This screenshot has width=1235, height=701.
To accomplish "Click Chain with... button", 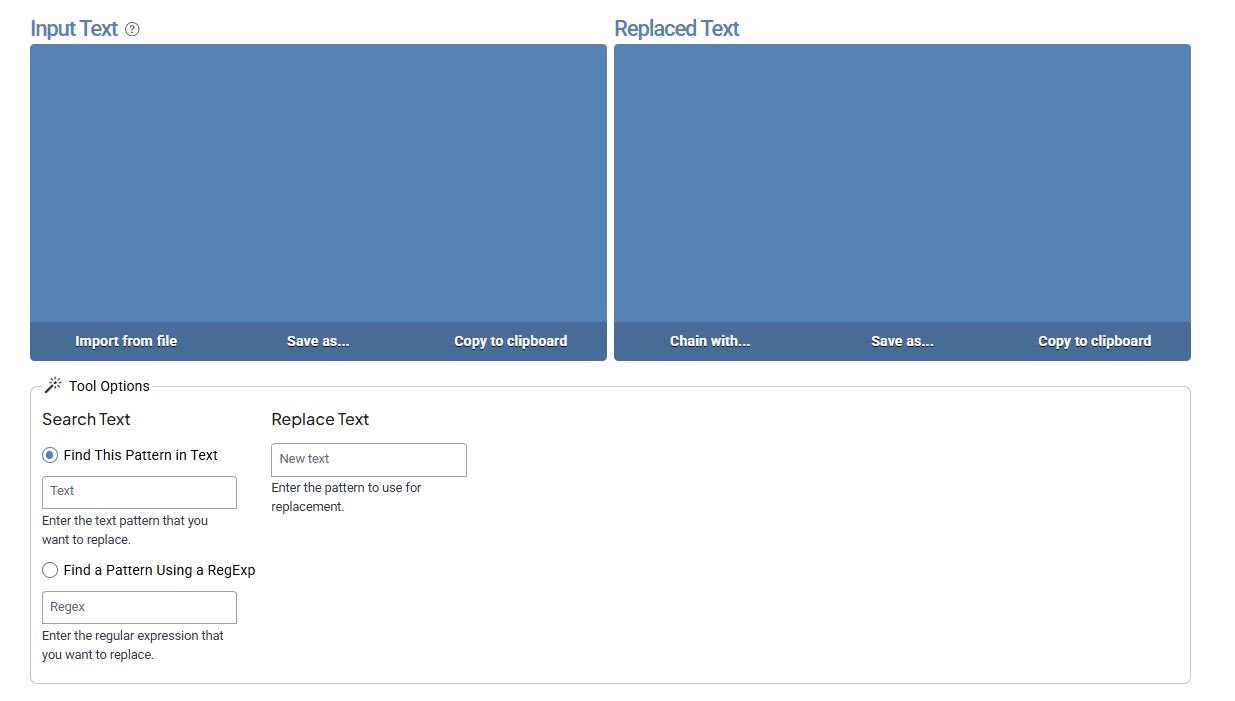I will [x=710, y=341].
